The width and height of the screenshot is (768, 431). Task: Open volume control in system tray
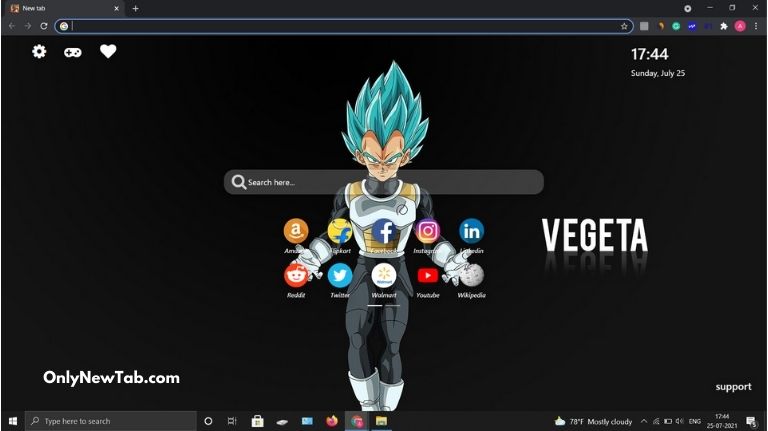click(x=680, y=421)
